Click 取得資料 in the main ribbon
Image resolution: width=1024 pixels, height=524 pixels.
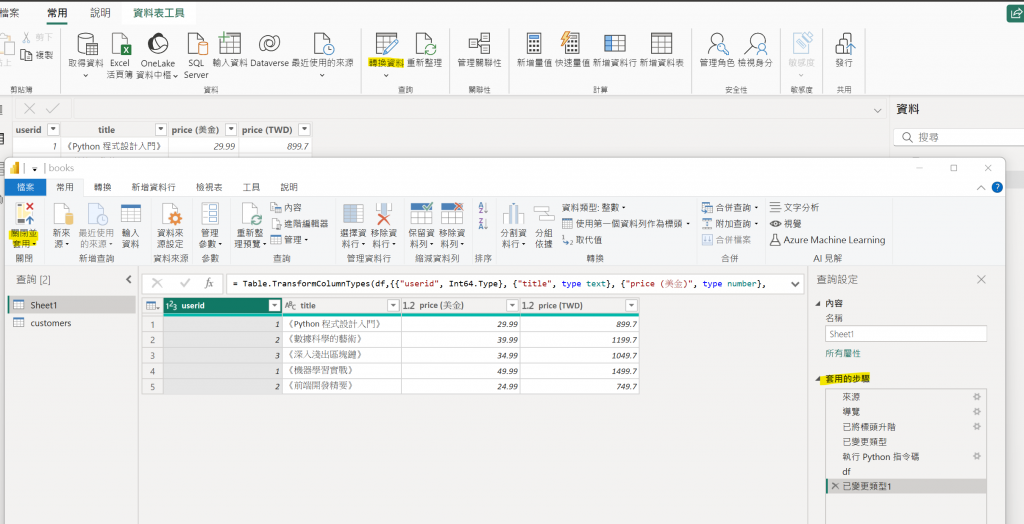pyautogui.click(x=86, y=54)
